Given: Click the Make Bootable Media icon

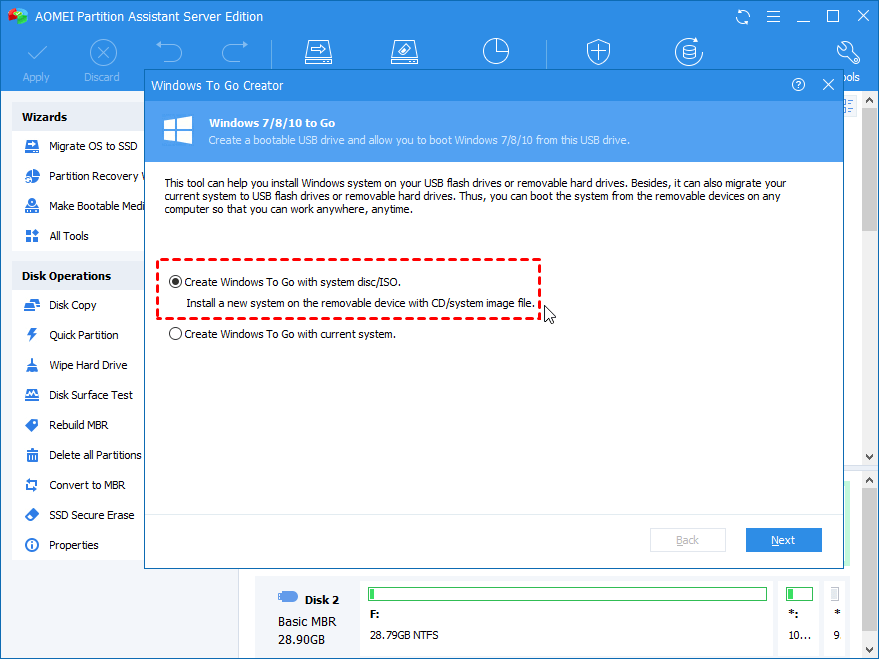Looking at the screenshot, I should click(32, 206).
